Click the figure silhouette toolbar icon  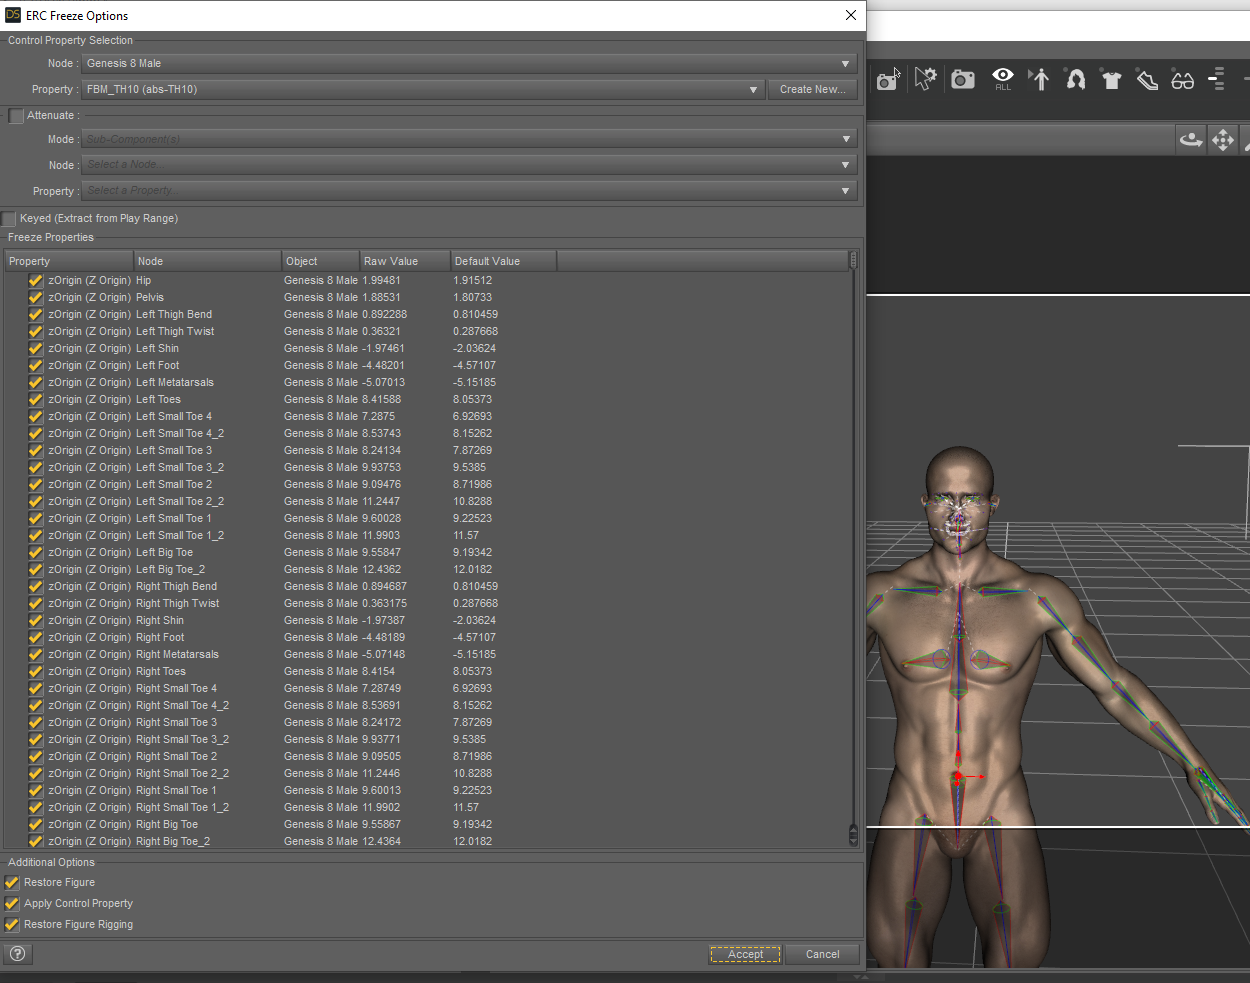pyautogui.click(x=1040, y=79)
